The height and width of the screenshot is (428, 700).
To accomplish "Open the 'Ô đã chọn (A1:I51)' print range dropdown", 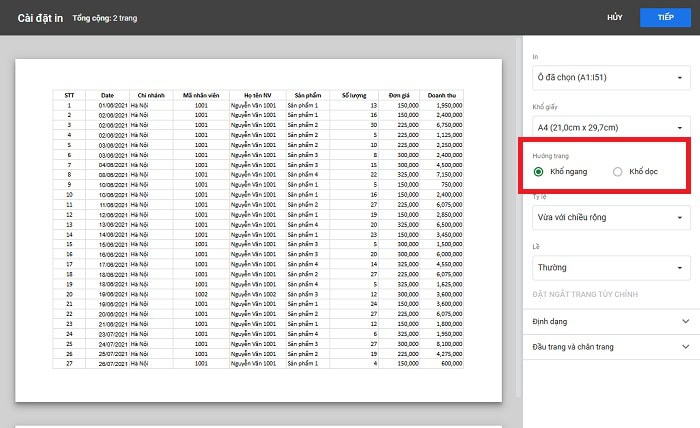I will pos(610,78).
